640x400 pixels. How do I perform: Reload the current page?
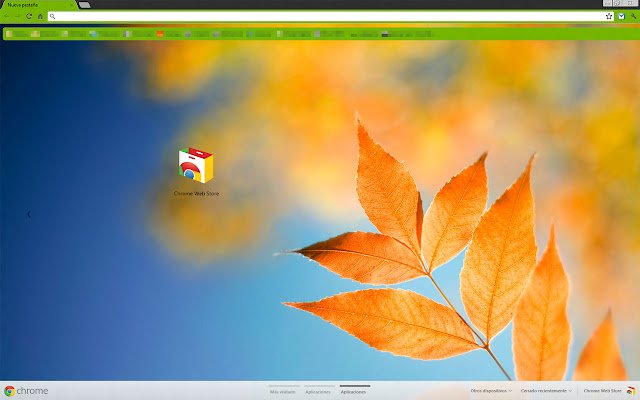pos(29,16)
